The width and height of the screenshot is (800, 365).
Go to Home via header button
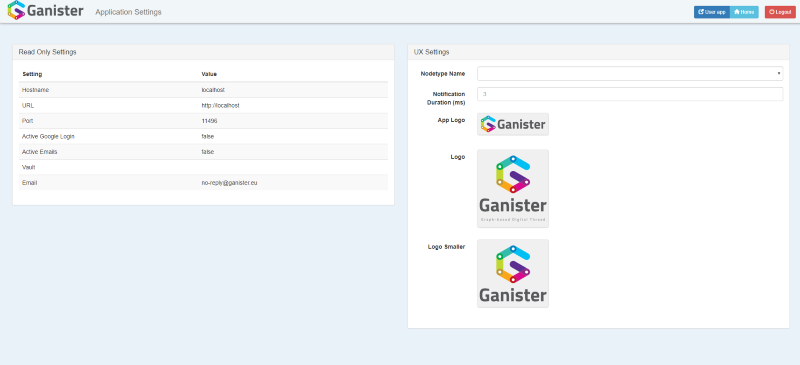tap(744, 12)
